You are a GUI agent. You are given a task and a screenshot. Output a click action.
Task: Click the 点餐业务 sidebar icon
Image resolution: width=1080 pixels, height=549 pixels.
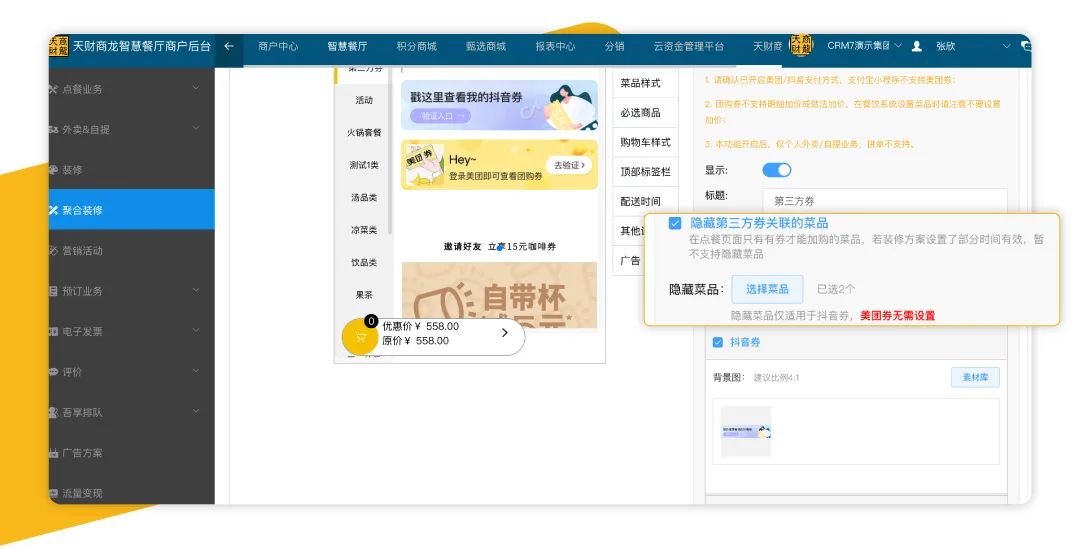click(53, 89)
